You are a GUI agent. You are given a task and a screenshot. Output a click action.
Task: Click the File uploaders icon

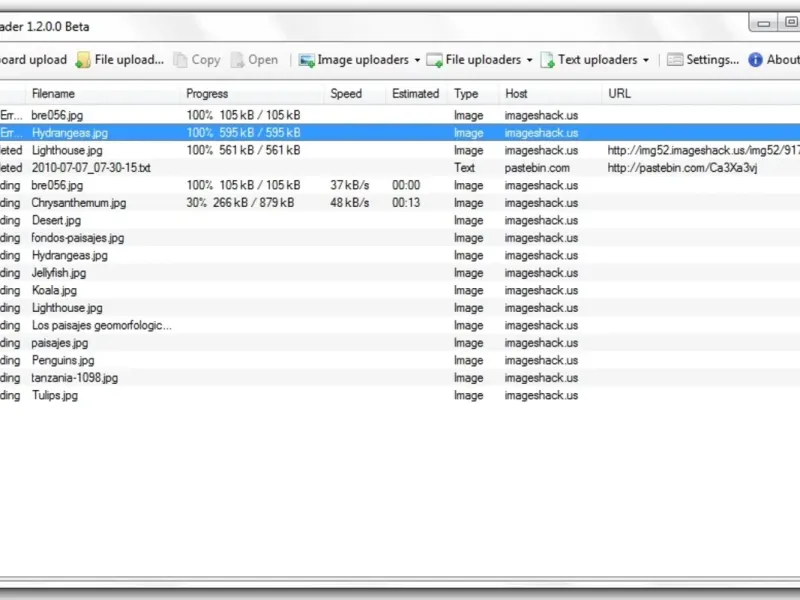(434, 60)
